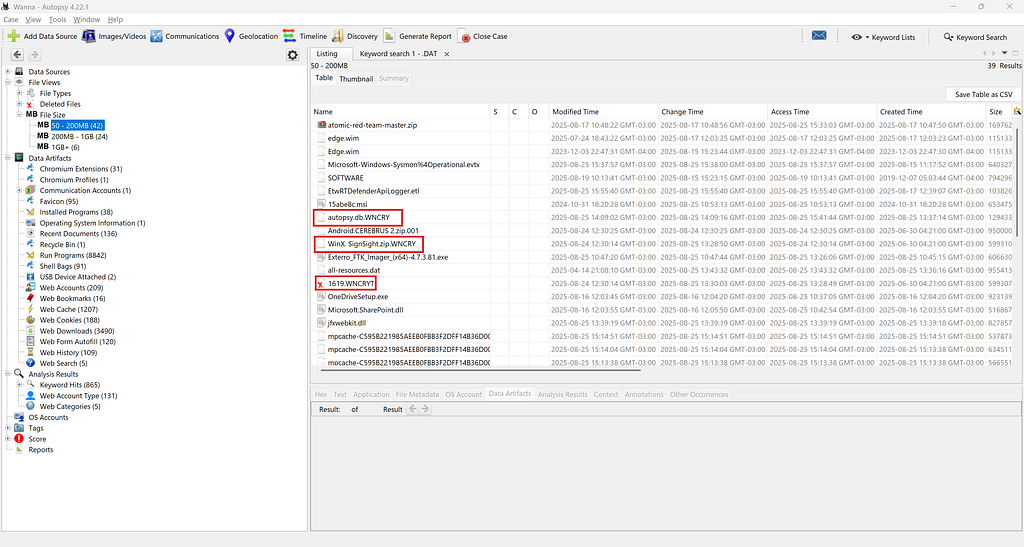Close the Keyword search 1 tab
Screen dimensions: 1024x547
pyautogui.click(x=447, y=54)
